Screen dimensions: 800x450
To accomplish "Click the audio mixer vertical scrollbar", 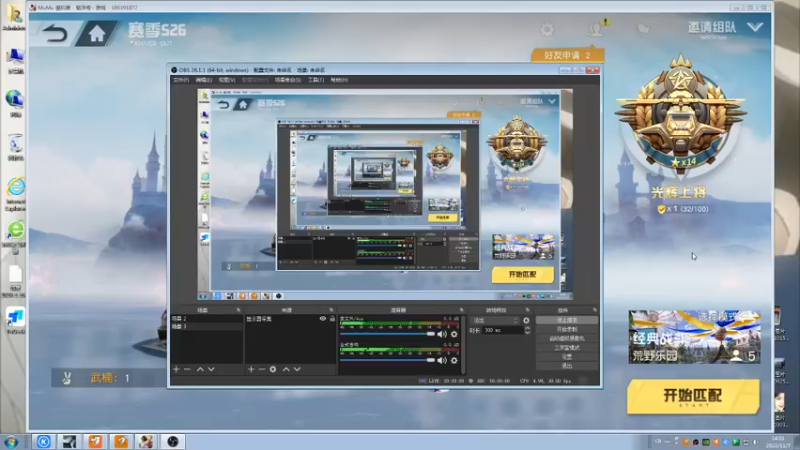I will pos(463,345).
